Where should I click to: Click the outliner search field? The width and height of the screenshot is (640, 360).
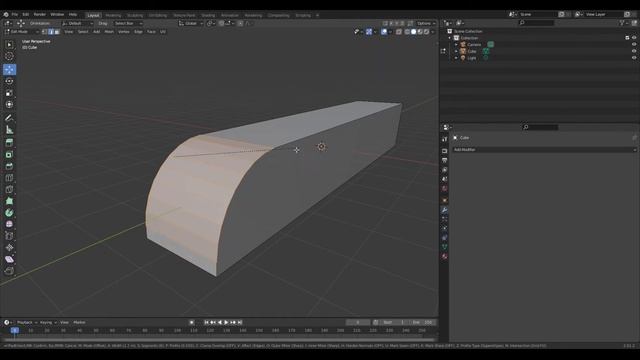(x=536, y=23)
